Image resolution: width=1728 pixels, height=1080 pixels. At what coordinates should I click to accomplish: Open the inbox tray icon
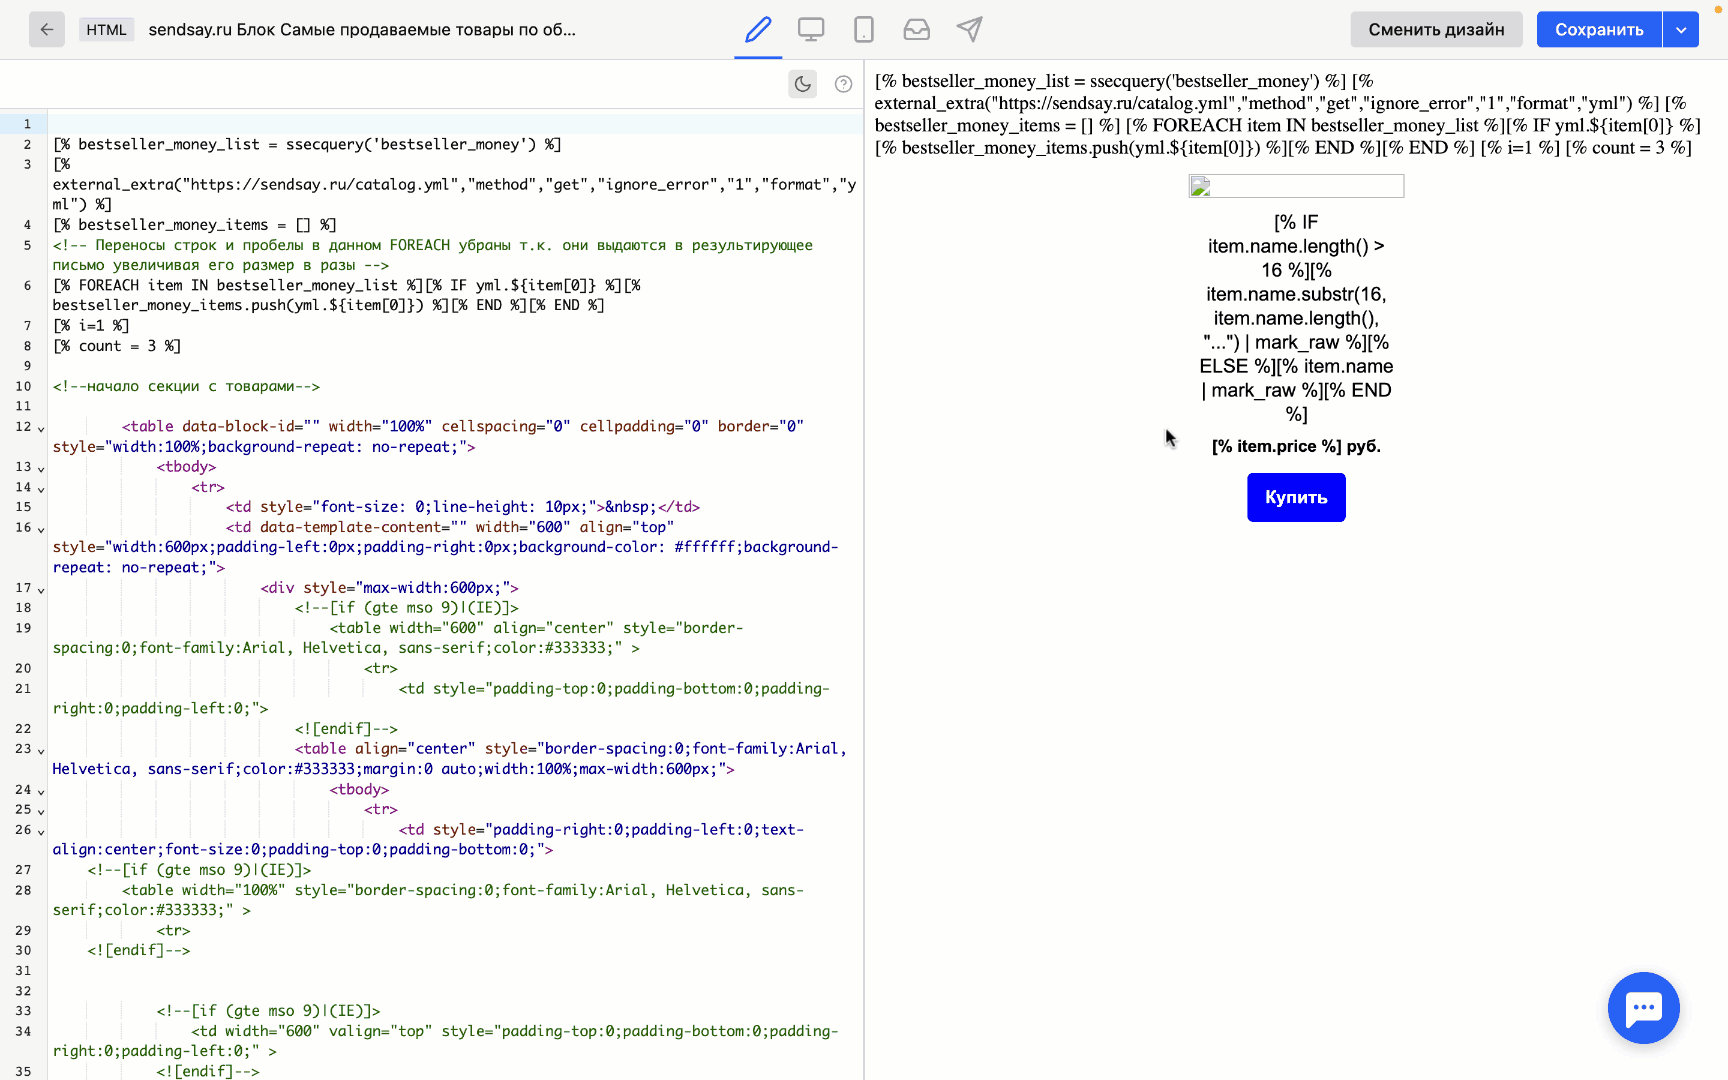(916, 30)
